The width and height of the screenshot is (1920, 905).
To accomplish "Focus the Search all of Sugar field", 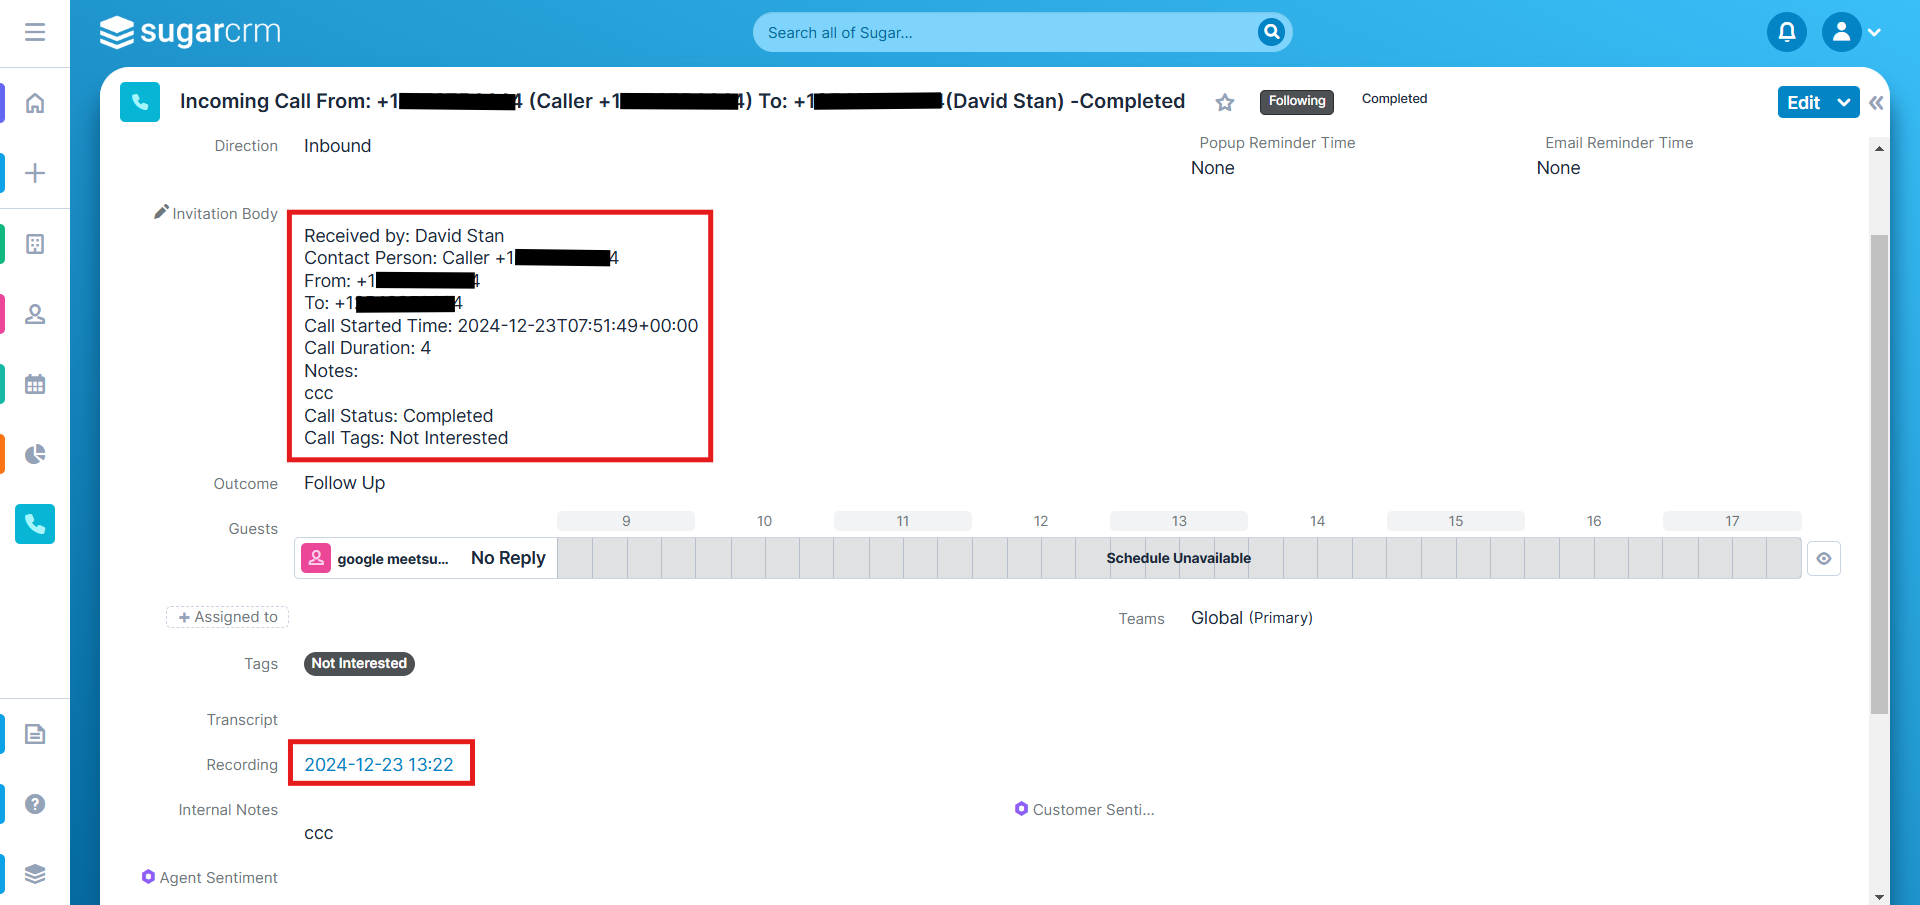I will (x=1010, y=32).
